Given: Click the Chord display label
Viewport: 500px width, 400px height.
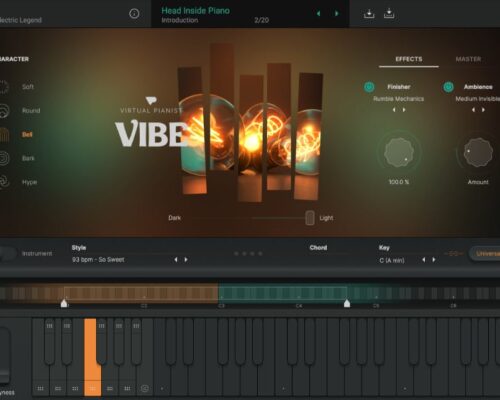Looking at the screenshot, I should click(x=318, y=248).
